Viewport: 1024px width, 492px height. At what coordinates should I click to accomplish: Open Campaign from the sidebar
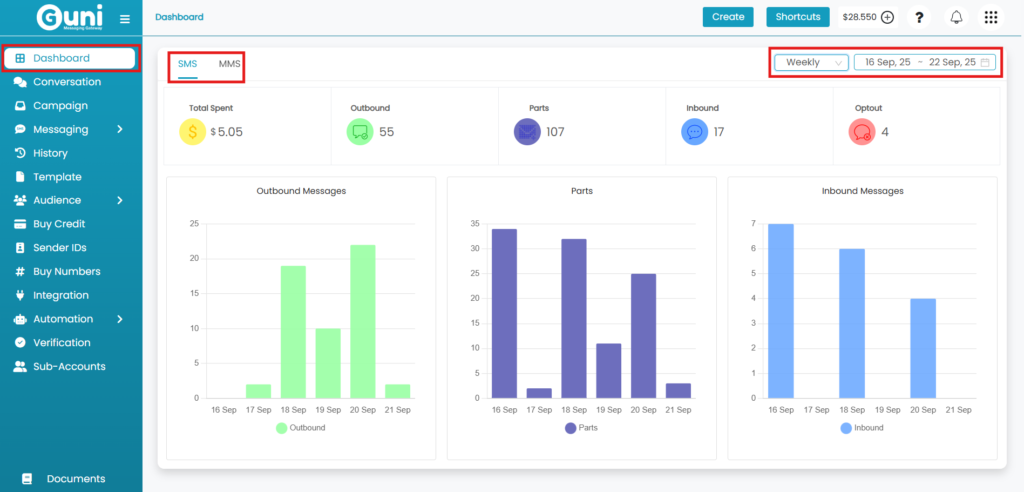[x=60, y=105]
